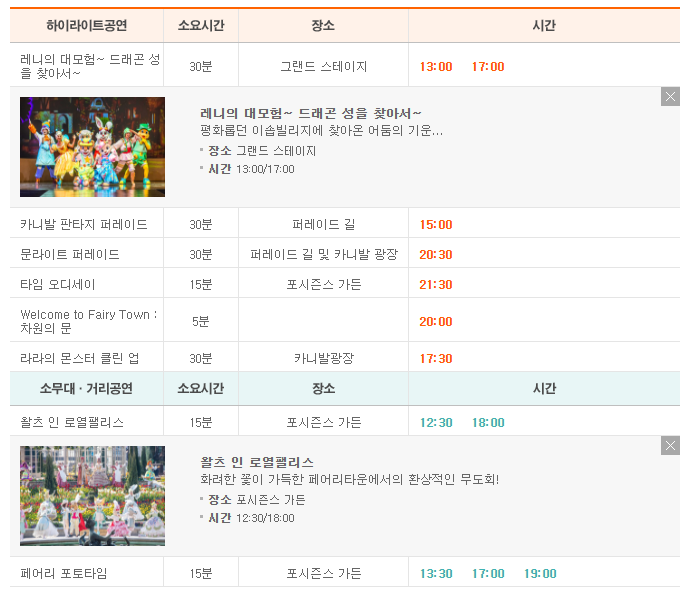Select the 카니발광장 venue cell
689x594 pixels.
[323, 358]
